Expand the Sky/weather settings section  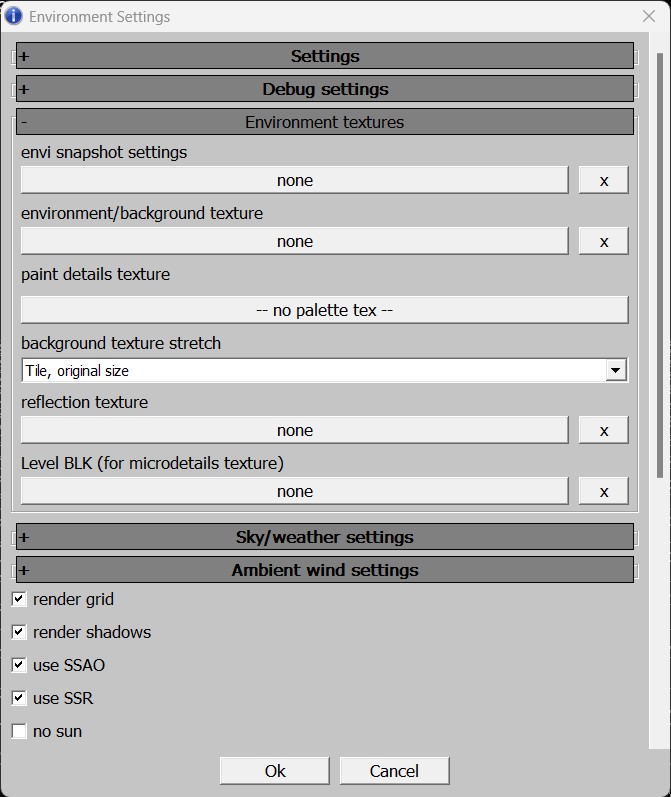325,537
